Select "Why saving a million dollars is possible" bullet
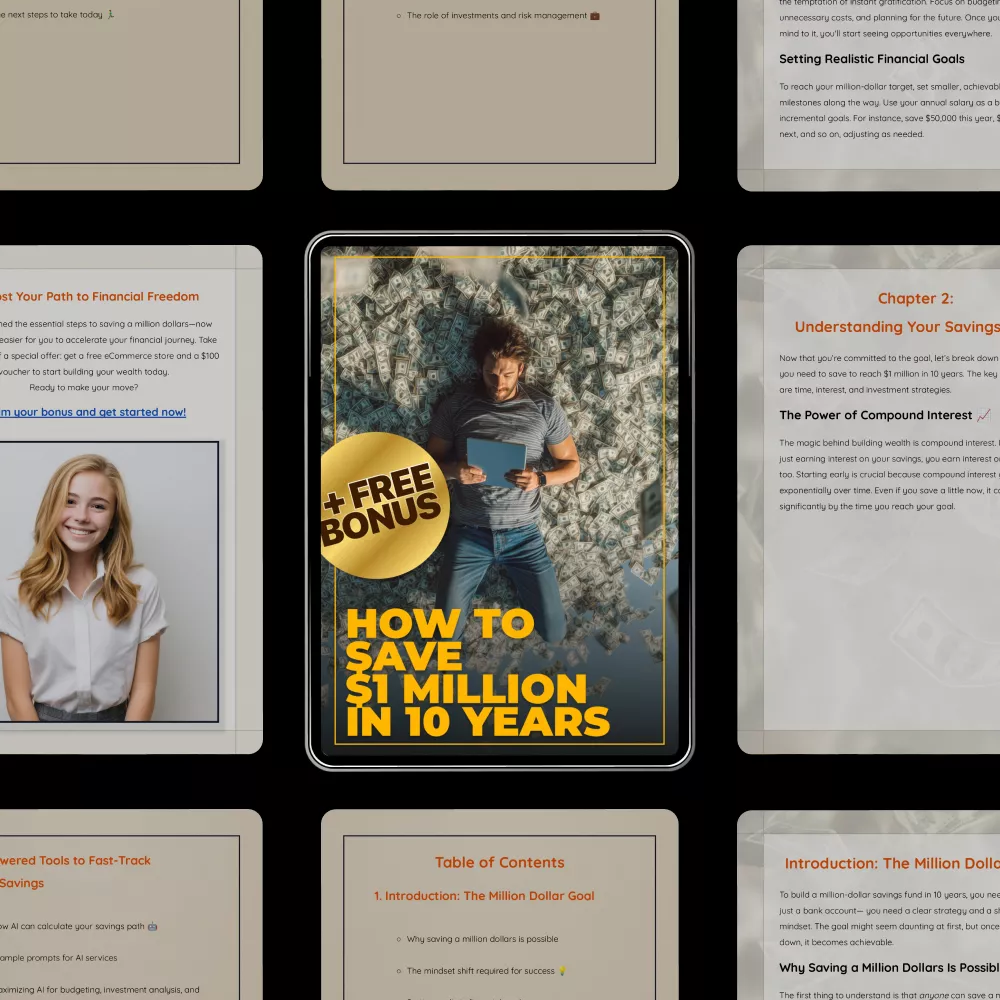The image size is (1000, 1000). point(482,939)
